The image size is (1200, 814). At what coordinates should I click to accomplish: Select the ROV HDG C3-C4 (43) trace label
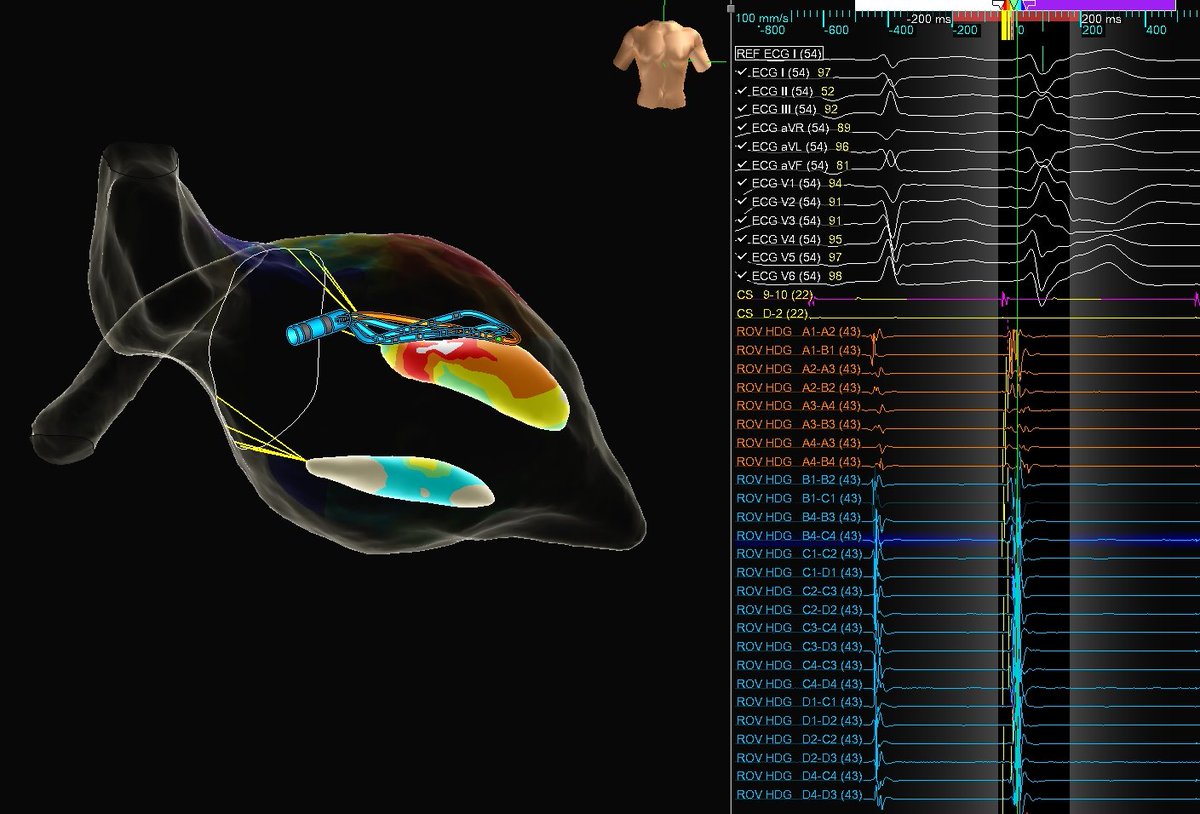[798, 628]
